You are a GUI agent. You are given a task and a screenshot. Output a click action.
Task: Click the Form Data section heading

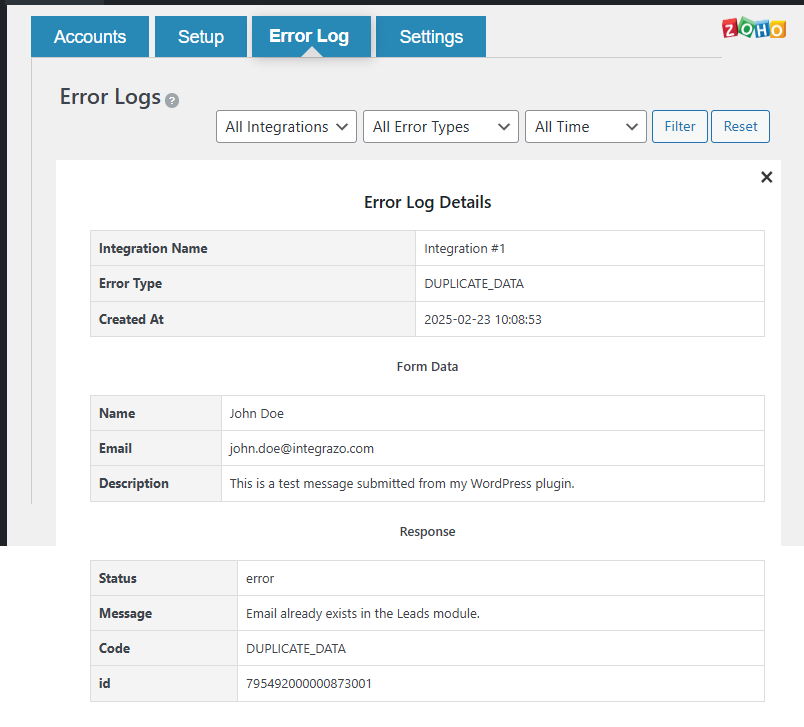click(427, 367)
